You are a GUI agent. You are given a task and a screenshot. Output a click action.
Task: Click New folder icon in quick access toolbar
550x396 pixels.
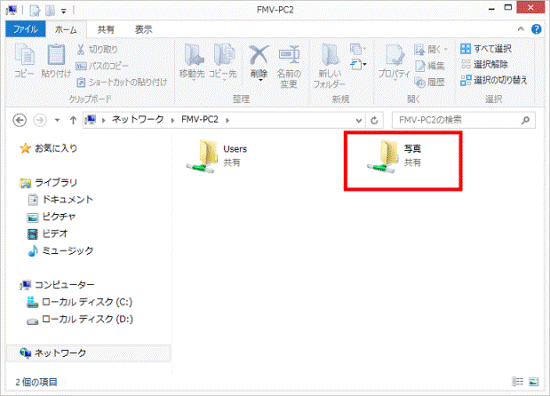click(50, 10)
